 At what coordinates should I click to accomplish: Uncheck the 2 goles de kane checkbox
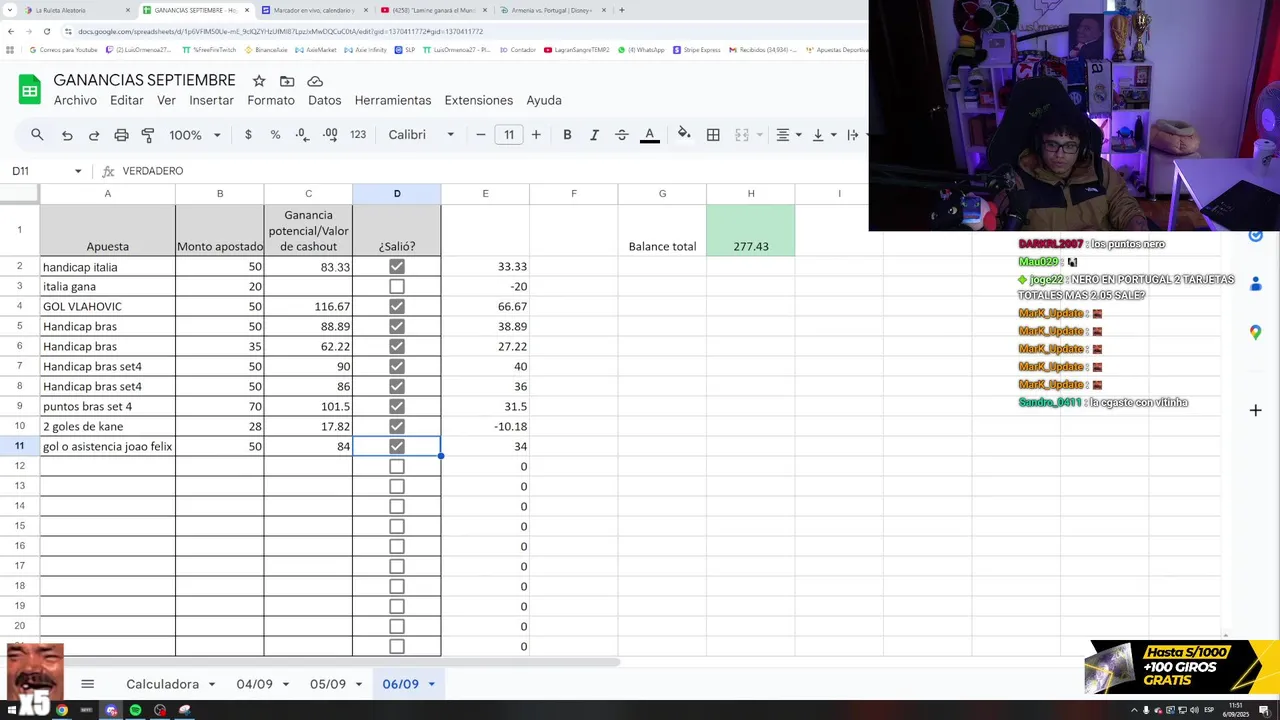point(397,426)
